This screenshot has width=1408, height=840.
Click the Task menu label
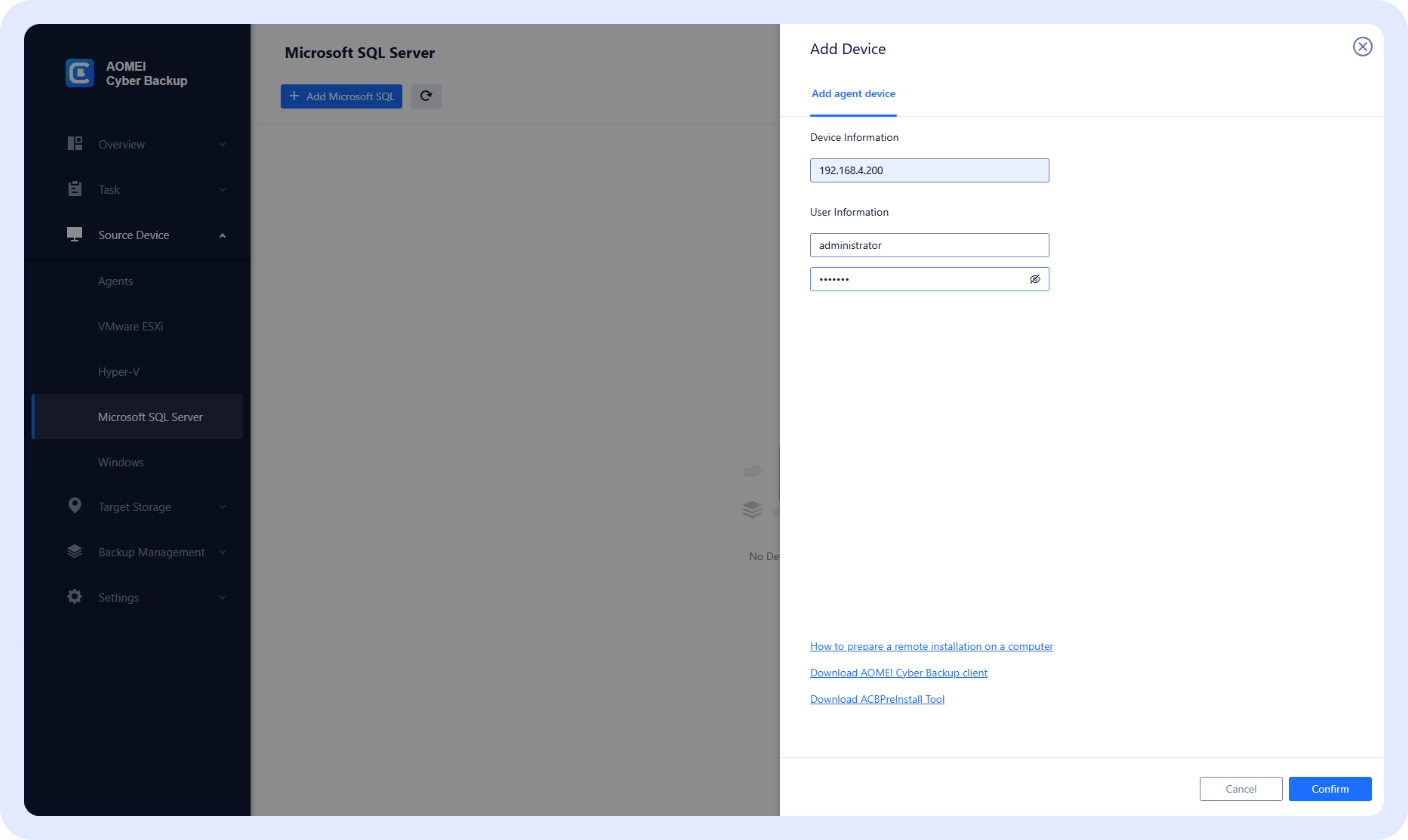(109, 190)
